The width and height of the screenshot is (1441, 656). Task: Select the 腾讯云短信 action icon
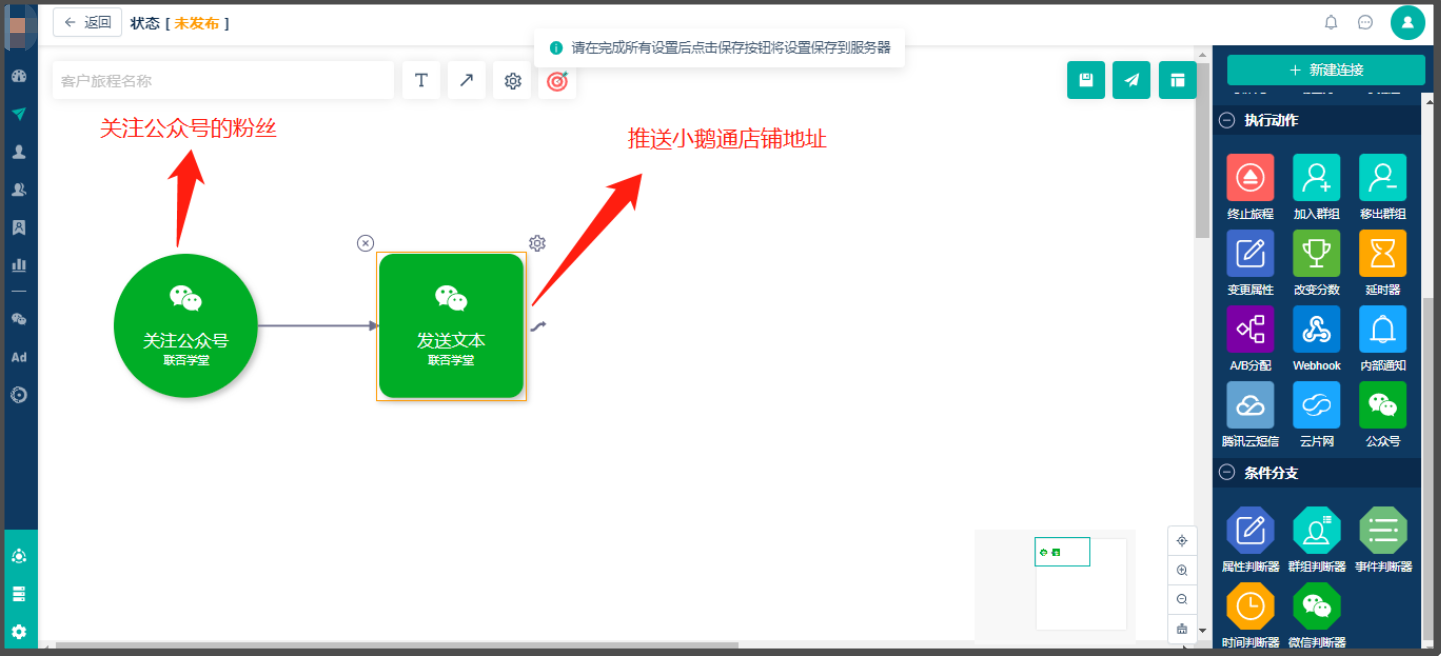pyautogui.click(x=1250, y=405)
